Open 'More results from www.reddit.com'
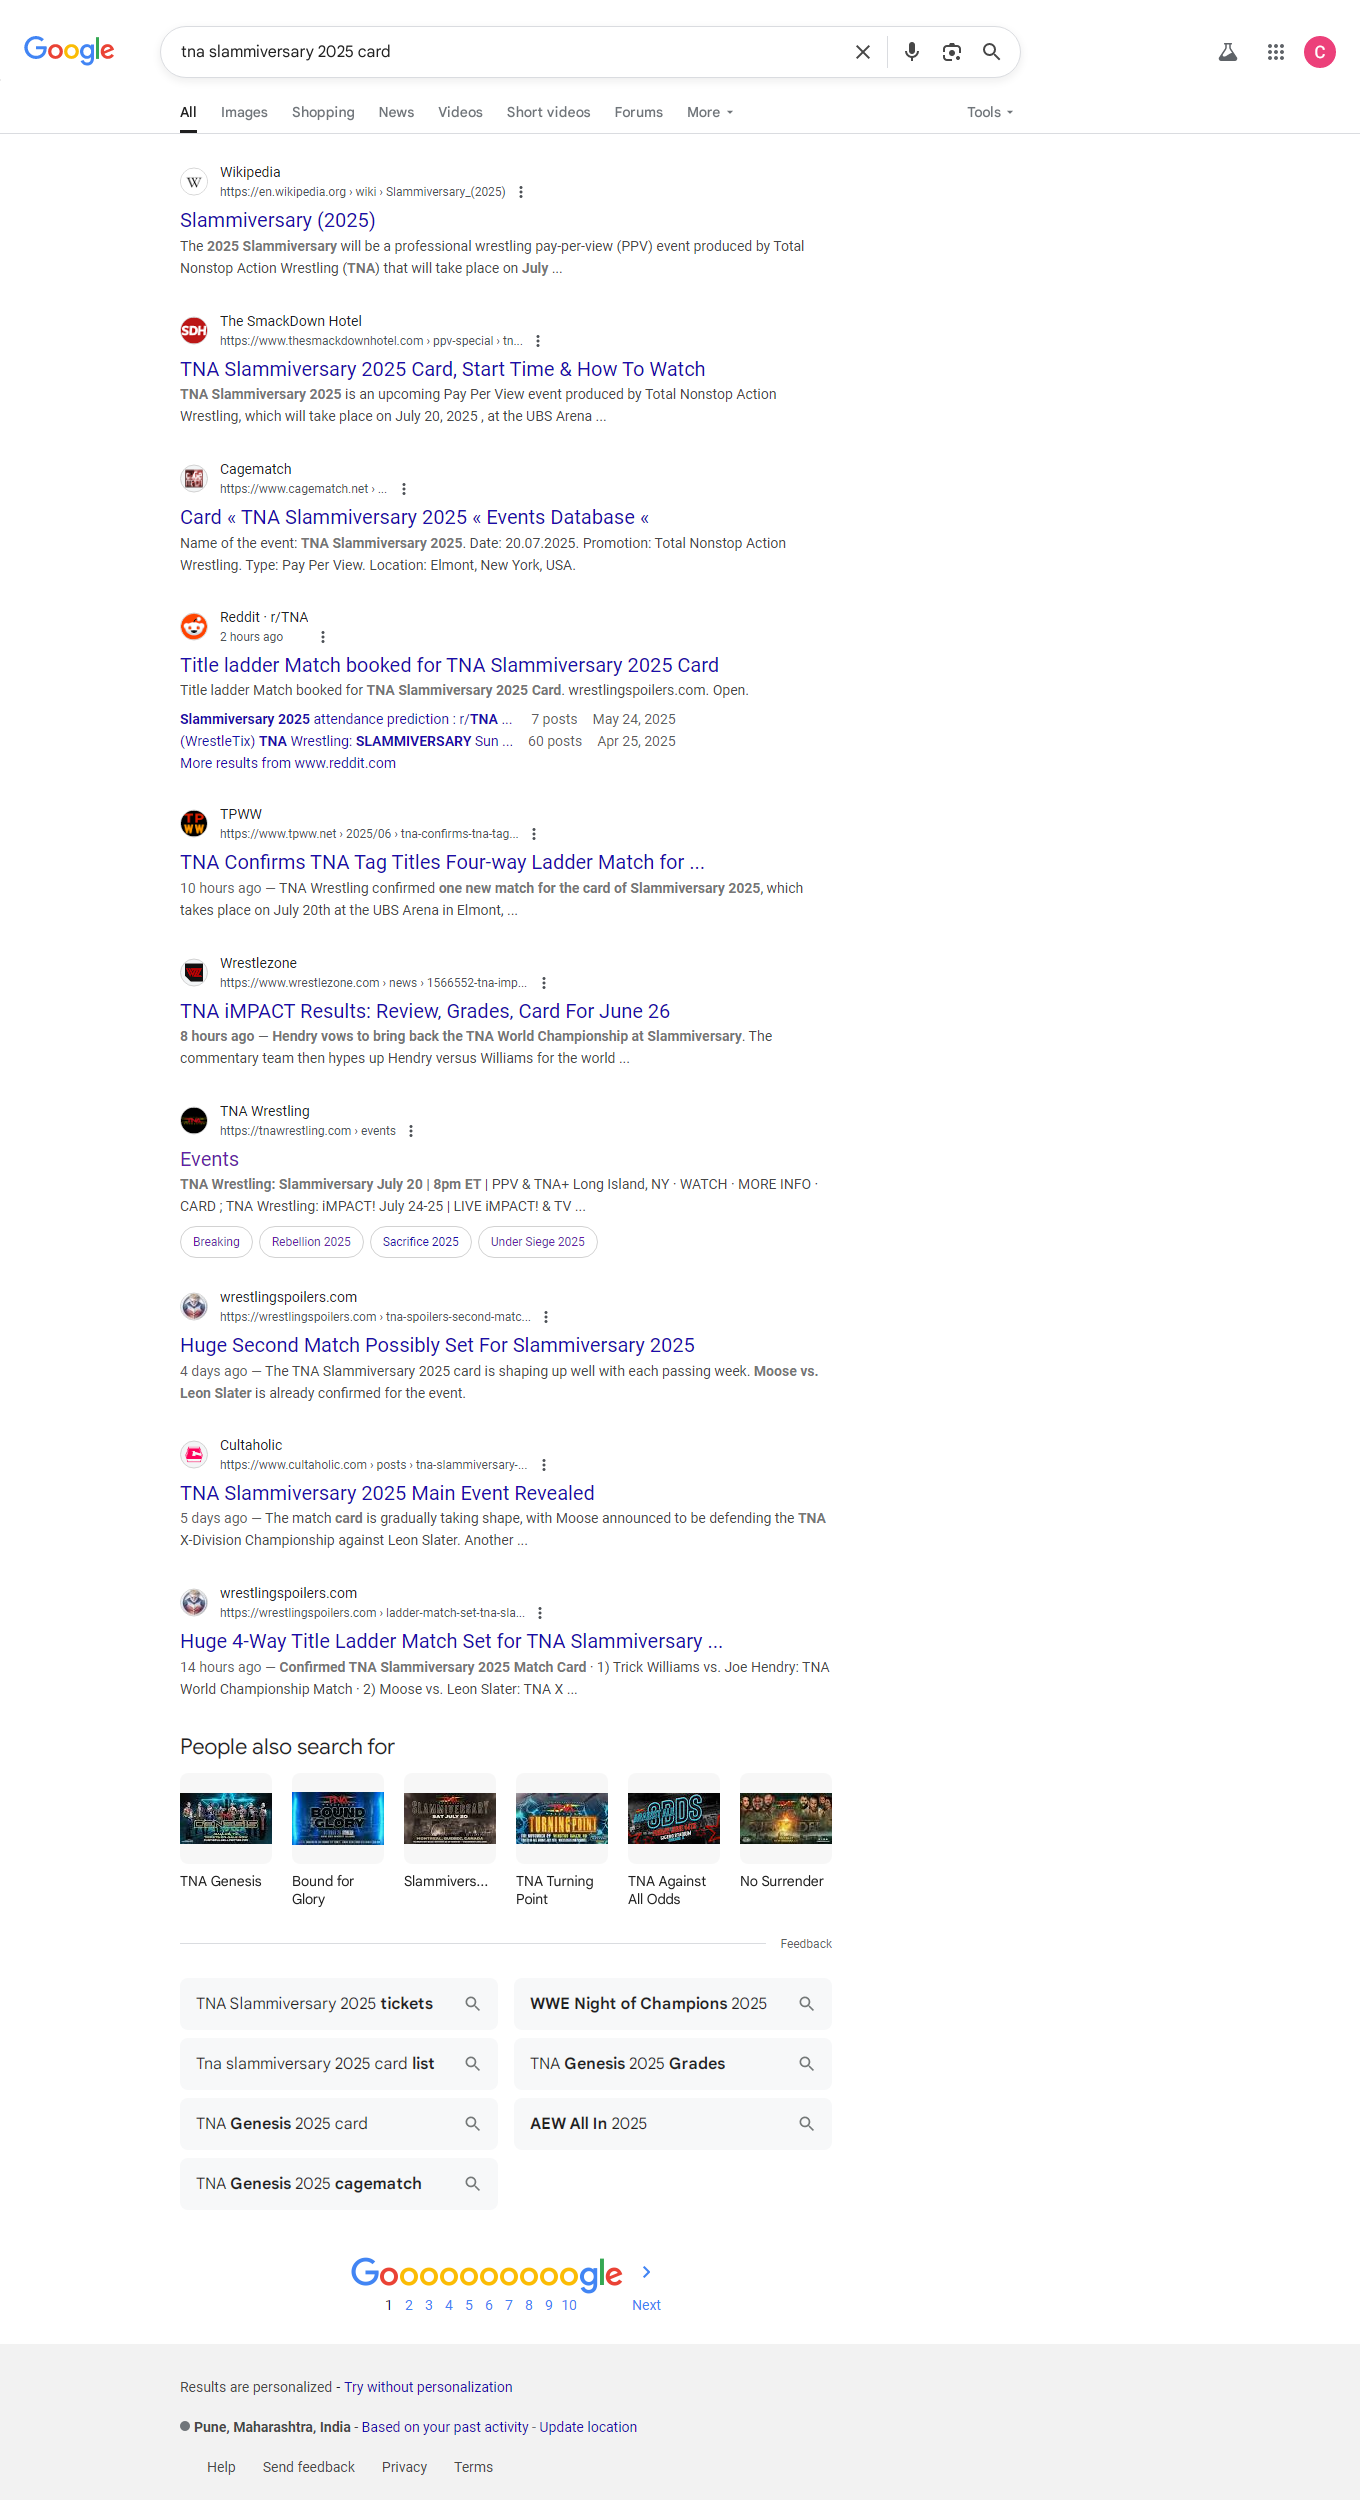 (288, 763)
